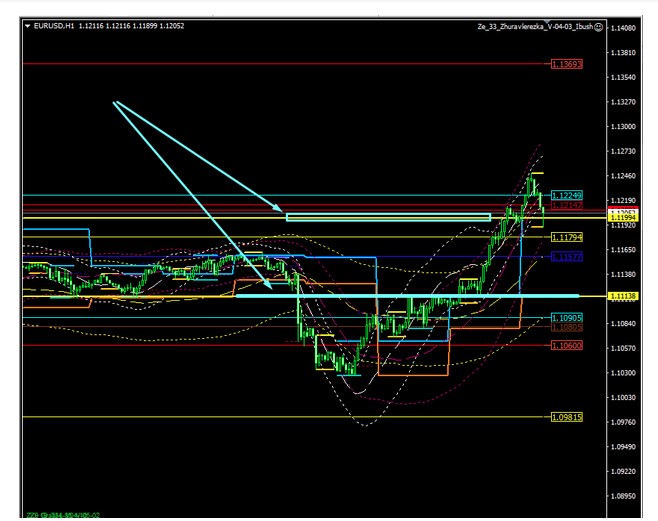Click the Expert Advisor smiley face icon
The image size is (658, 521).
coord(598,27)
